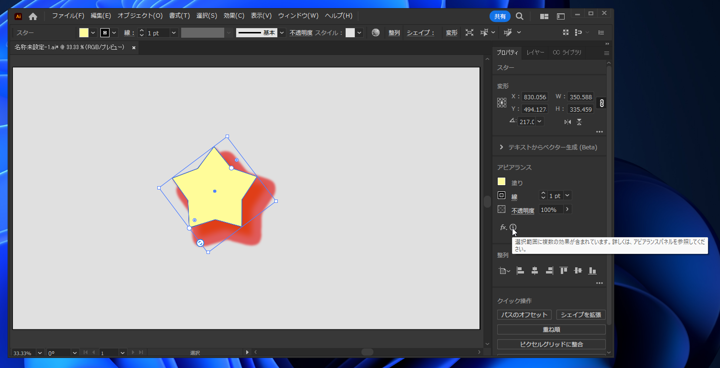Click the first-artboard navigation arrow
Screen dimensions: 720x368
click(x=85, y=352)
